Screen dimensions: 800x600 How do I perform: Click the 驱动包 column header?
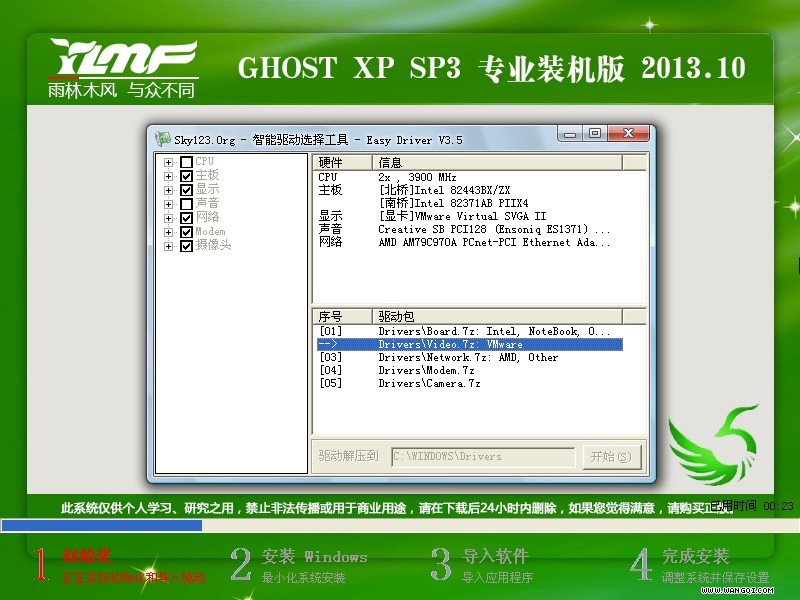[x=497, y=316]
